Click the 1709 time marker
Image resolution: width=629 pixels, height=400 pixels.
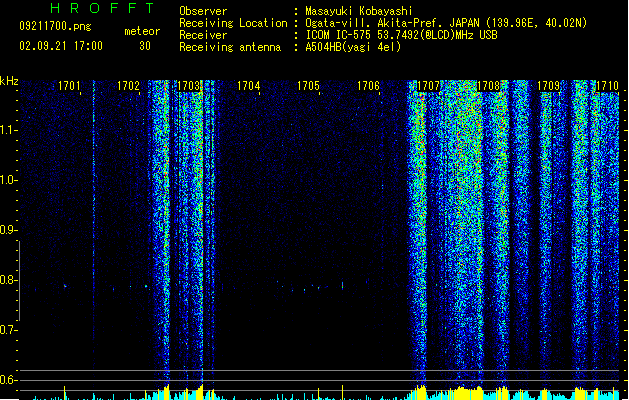pyautogui.click(x=548, y=86)
